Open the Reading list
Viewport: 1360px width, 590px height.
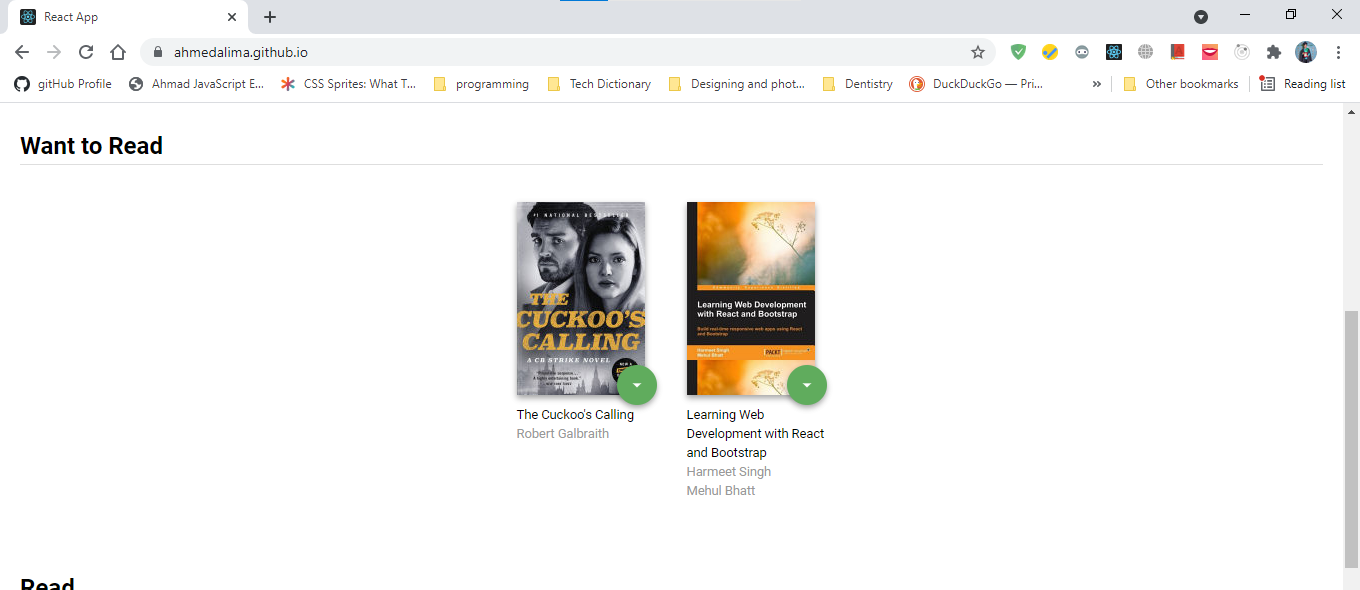(x=1302, y=84)
